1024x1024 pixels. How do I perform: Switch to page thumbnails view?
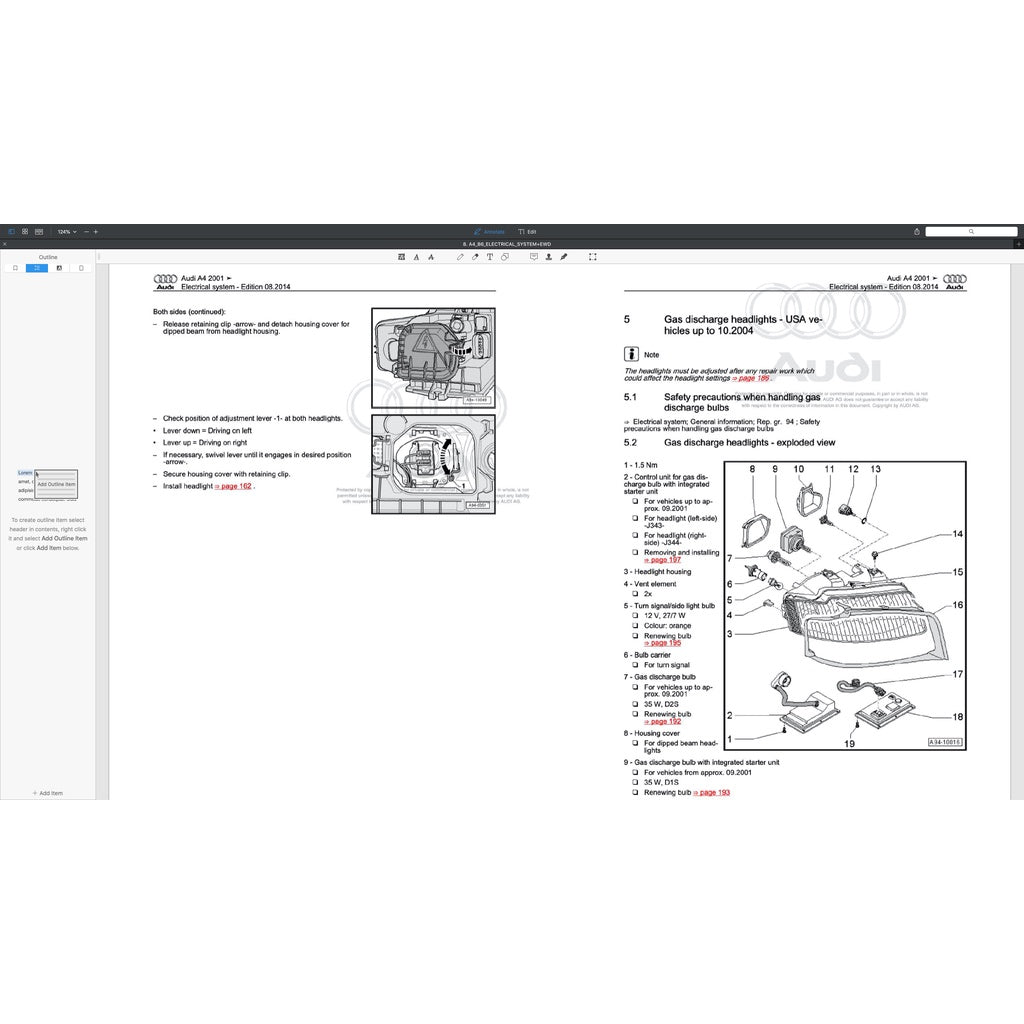coord(25,231)
